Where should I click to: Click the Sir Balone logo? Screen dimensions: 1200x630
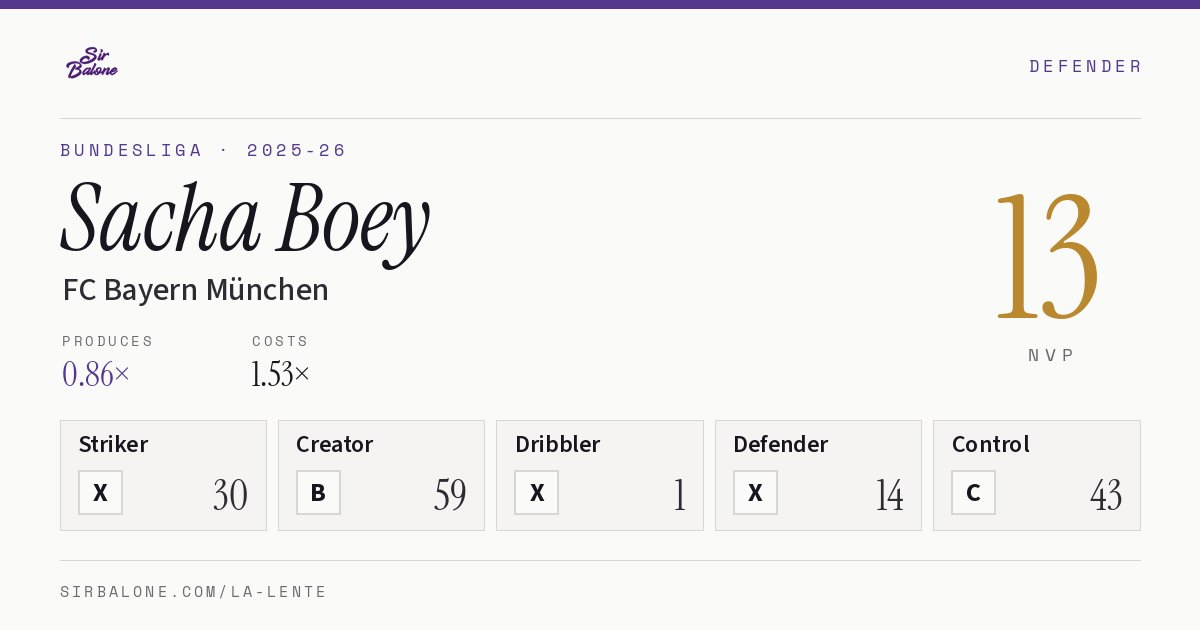pyautogui.click(x=92, y=63)
